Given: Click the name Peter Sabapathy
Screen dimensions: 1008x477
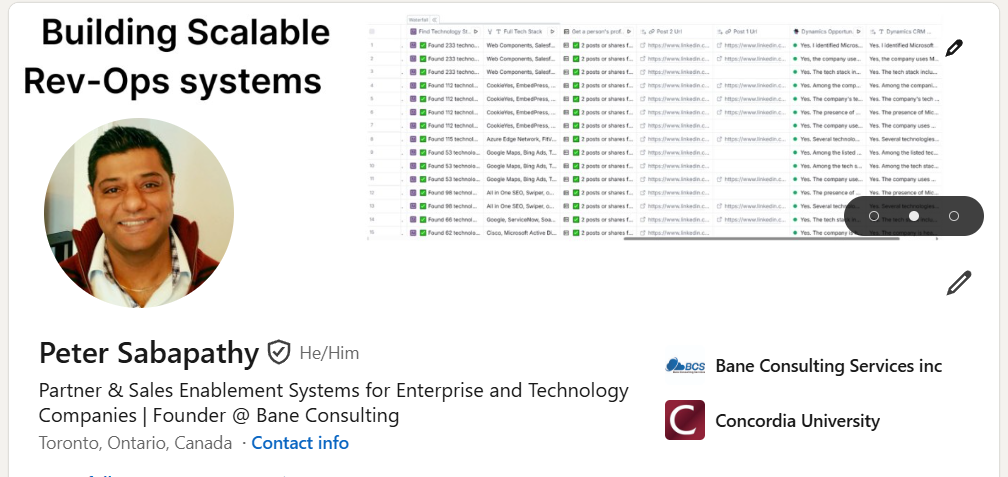Looking at the screenshot, I should 149,352.
